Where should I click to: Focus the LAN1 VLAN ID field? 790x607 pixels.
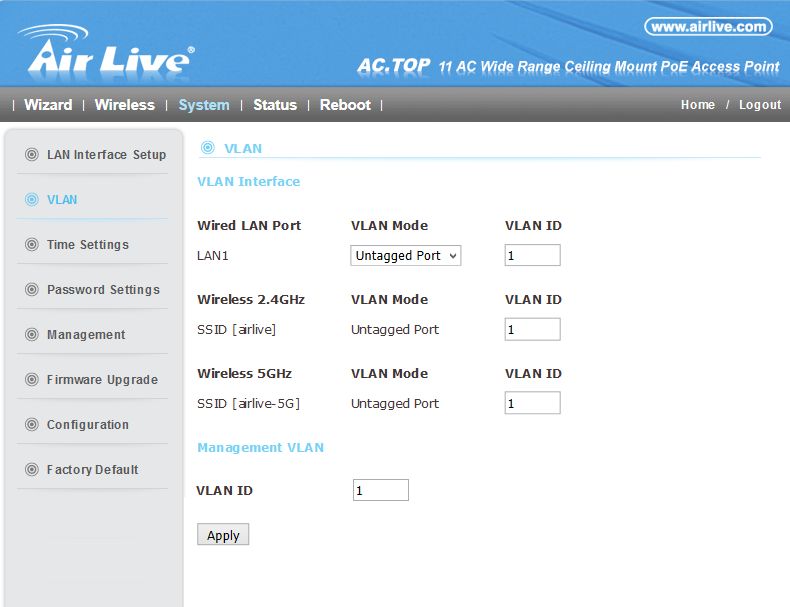[533, 255]
